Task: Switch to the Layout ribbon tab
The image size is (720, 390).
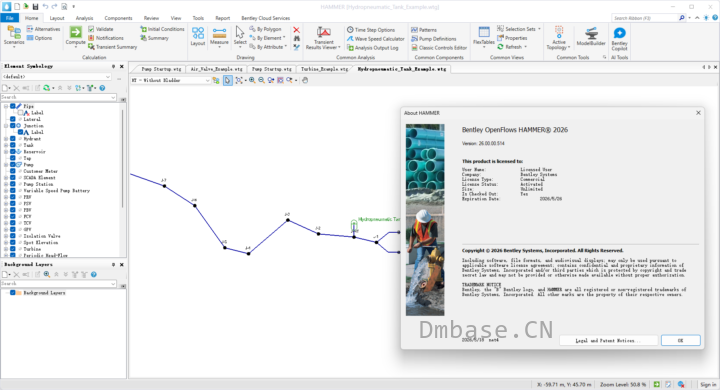Action: [57, 18]
